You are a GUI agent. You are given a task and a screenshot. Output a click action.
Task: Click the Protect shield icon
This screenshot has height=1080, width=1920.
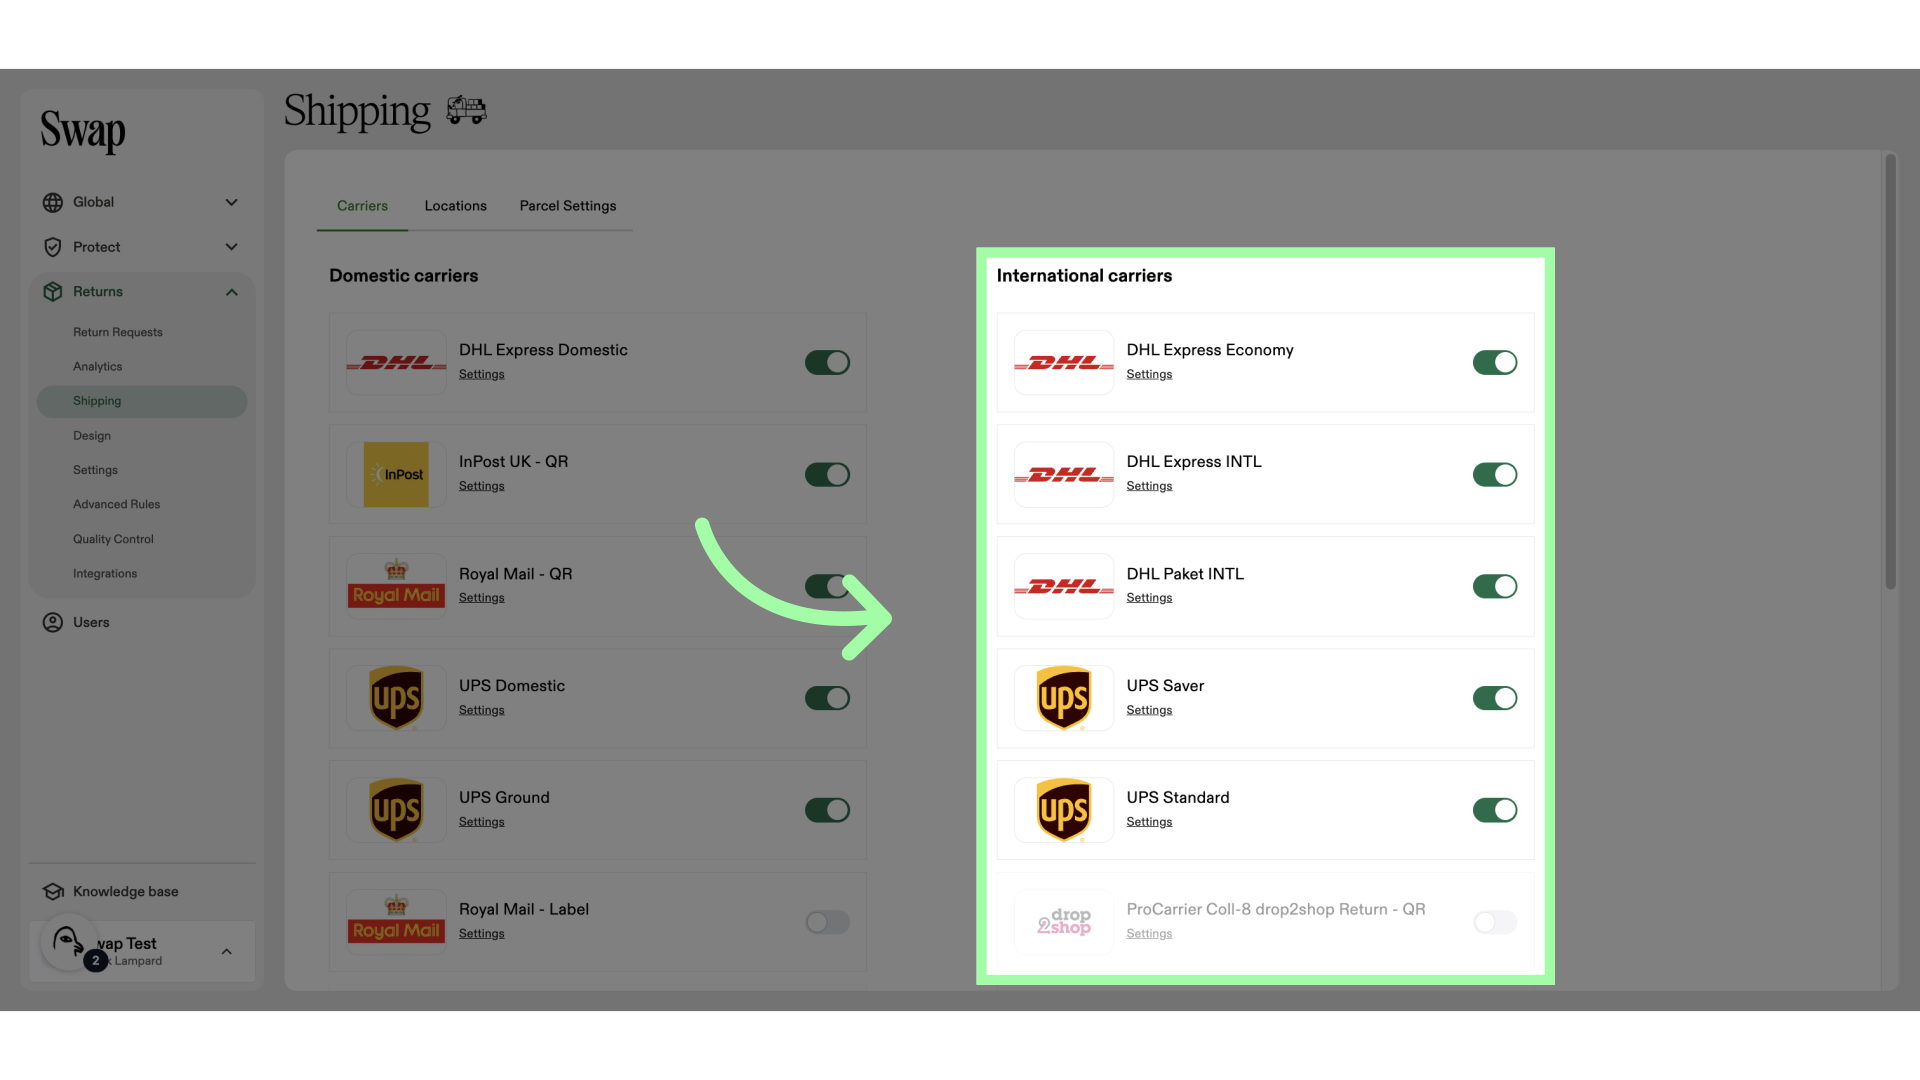(53, 247)
